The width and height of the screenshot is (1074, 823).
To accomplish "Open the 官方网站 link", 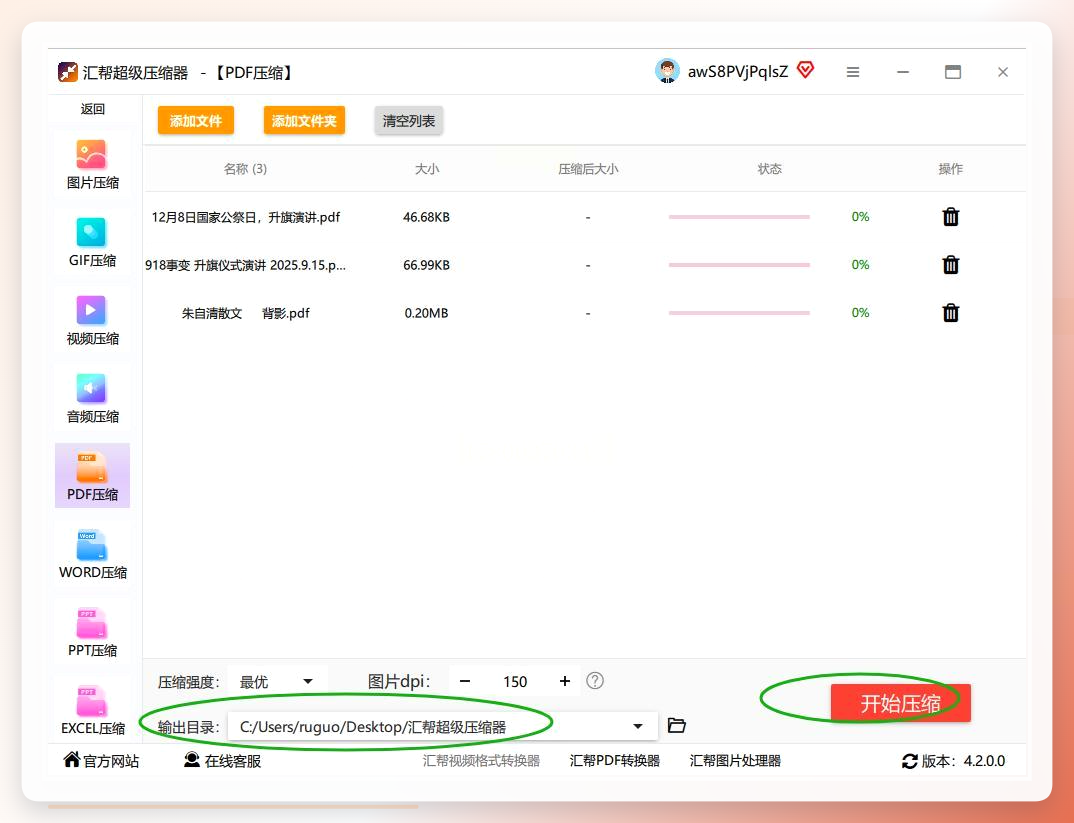I will [101, 761].
